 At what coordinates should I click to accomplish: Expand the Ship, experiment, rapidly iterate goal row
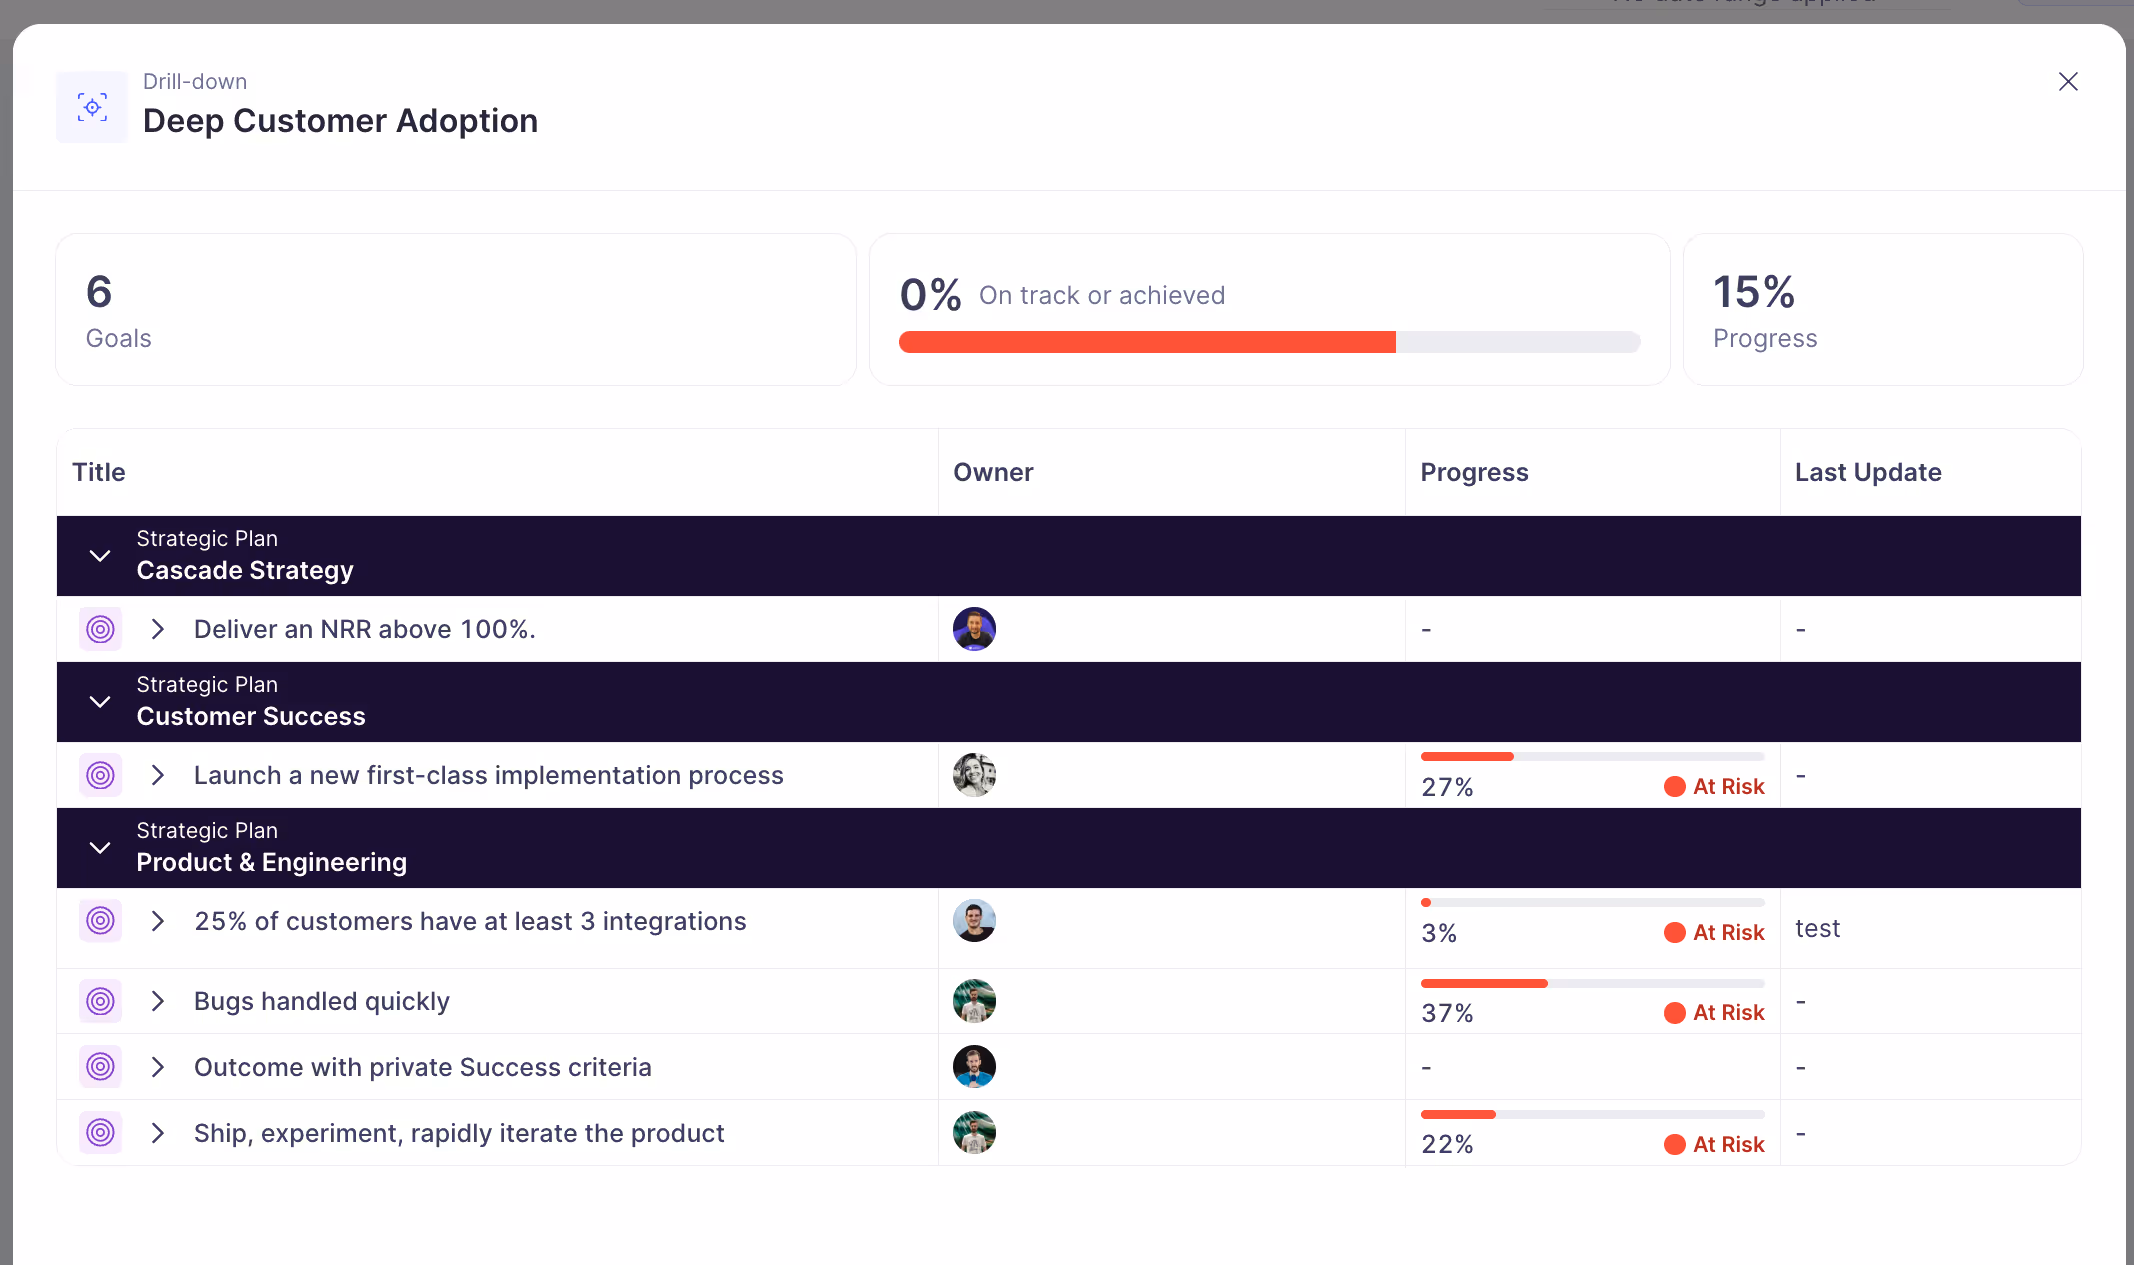point(157,1133)
